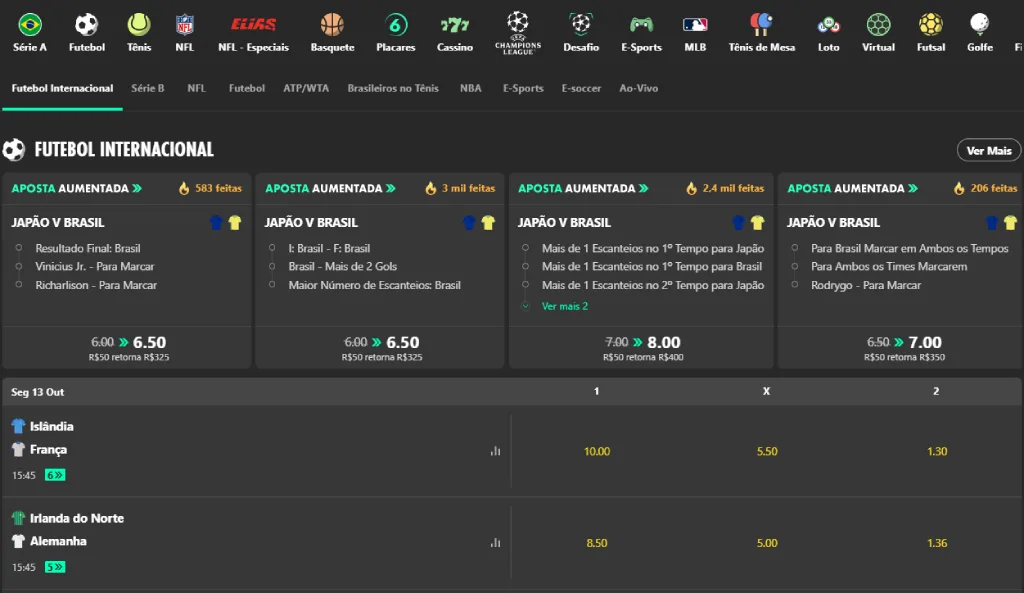Switch to the Série B tab
The width and height of the screenshot is (1024, 593).
148,88
